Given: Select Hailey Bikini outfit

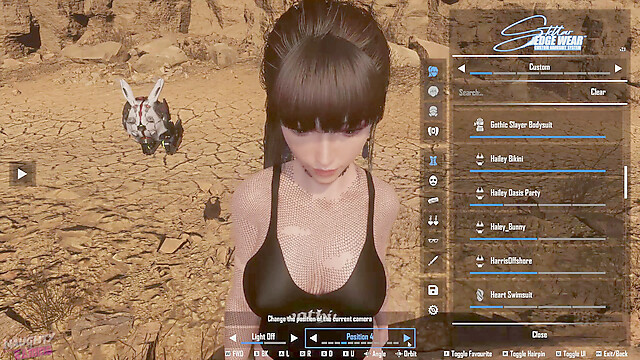Looking at the screenshot, I should [x=538, y=159].
